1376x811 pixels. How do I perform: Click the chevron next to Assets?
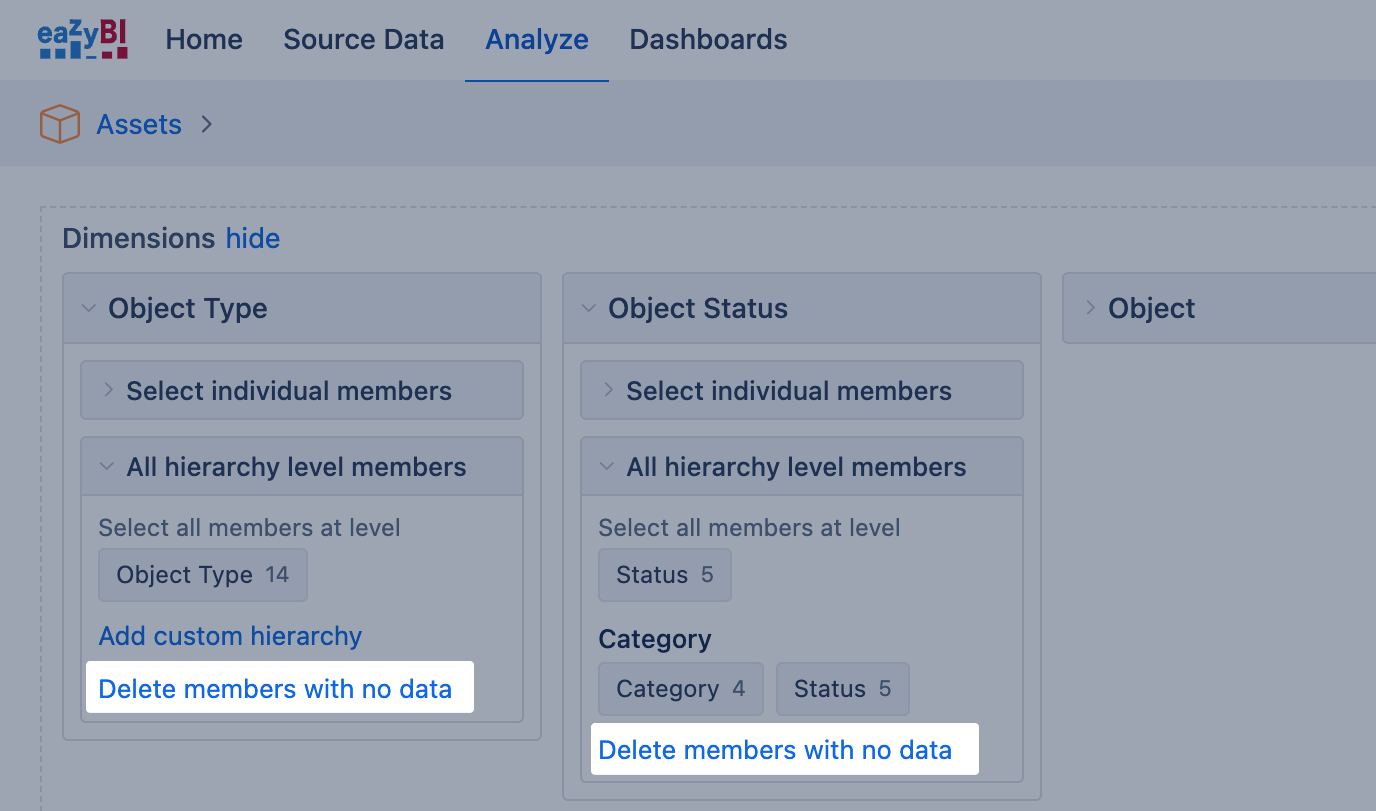[x=207, y=125]
